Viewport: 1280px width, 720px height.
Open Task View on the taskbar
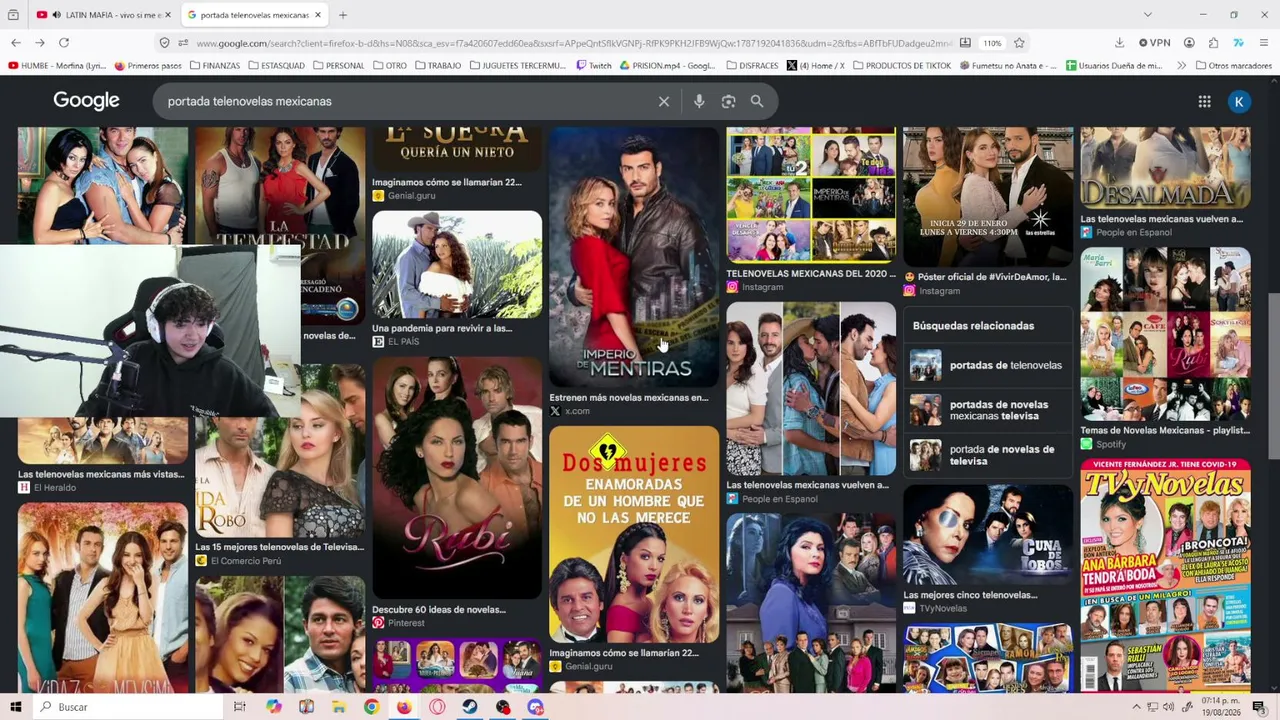(239, 707)
